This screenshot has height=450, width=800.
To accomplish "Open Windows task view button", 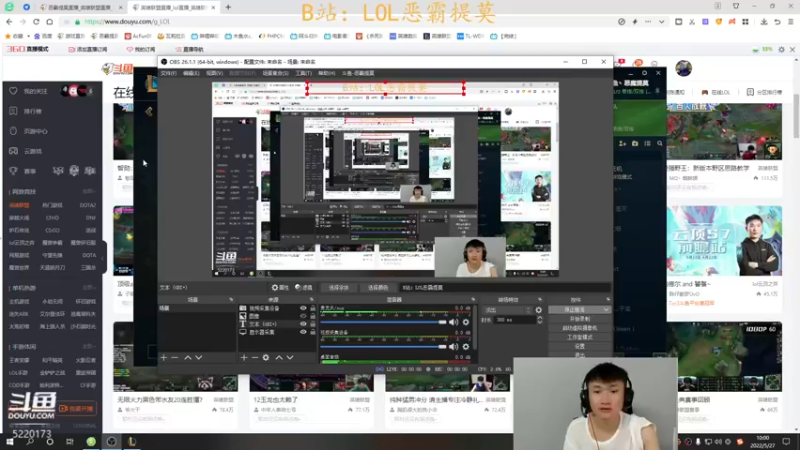I will point(69,441).
